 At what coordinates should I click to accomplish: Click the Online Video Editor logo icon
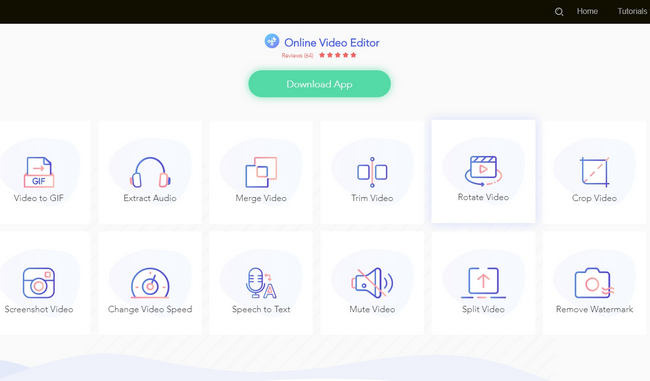pos(272,41)
